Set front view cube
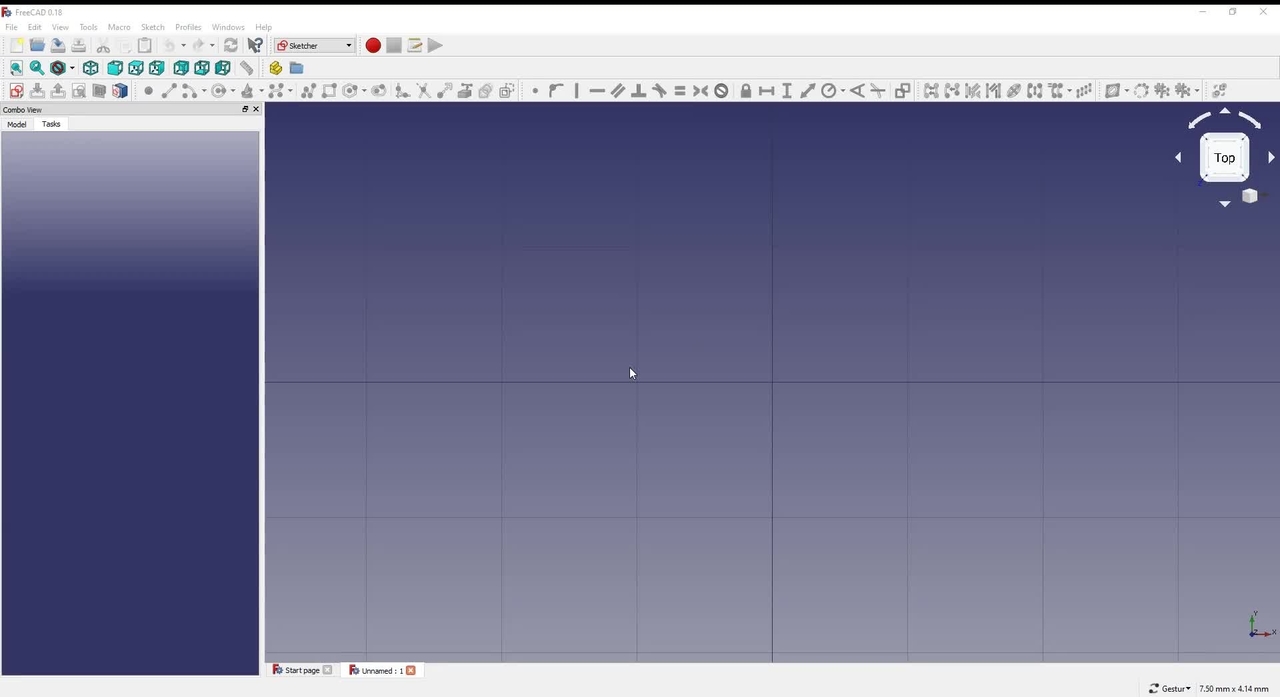The image size is (1280, 697). pos(115,68)
